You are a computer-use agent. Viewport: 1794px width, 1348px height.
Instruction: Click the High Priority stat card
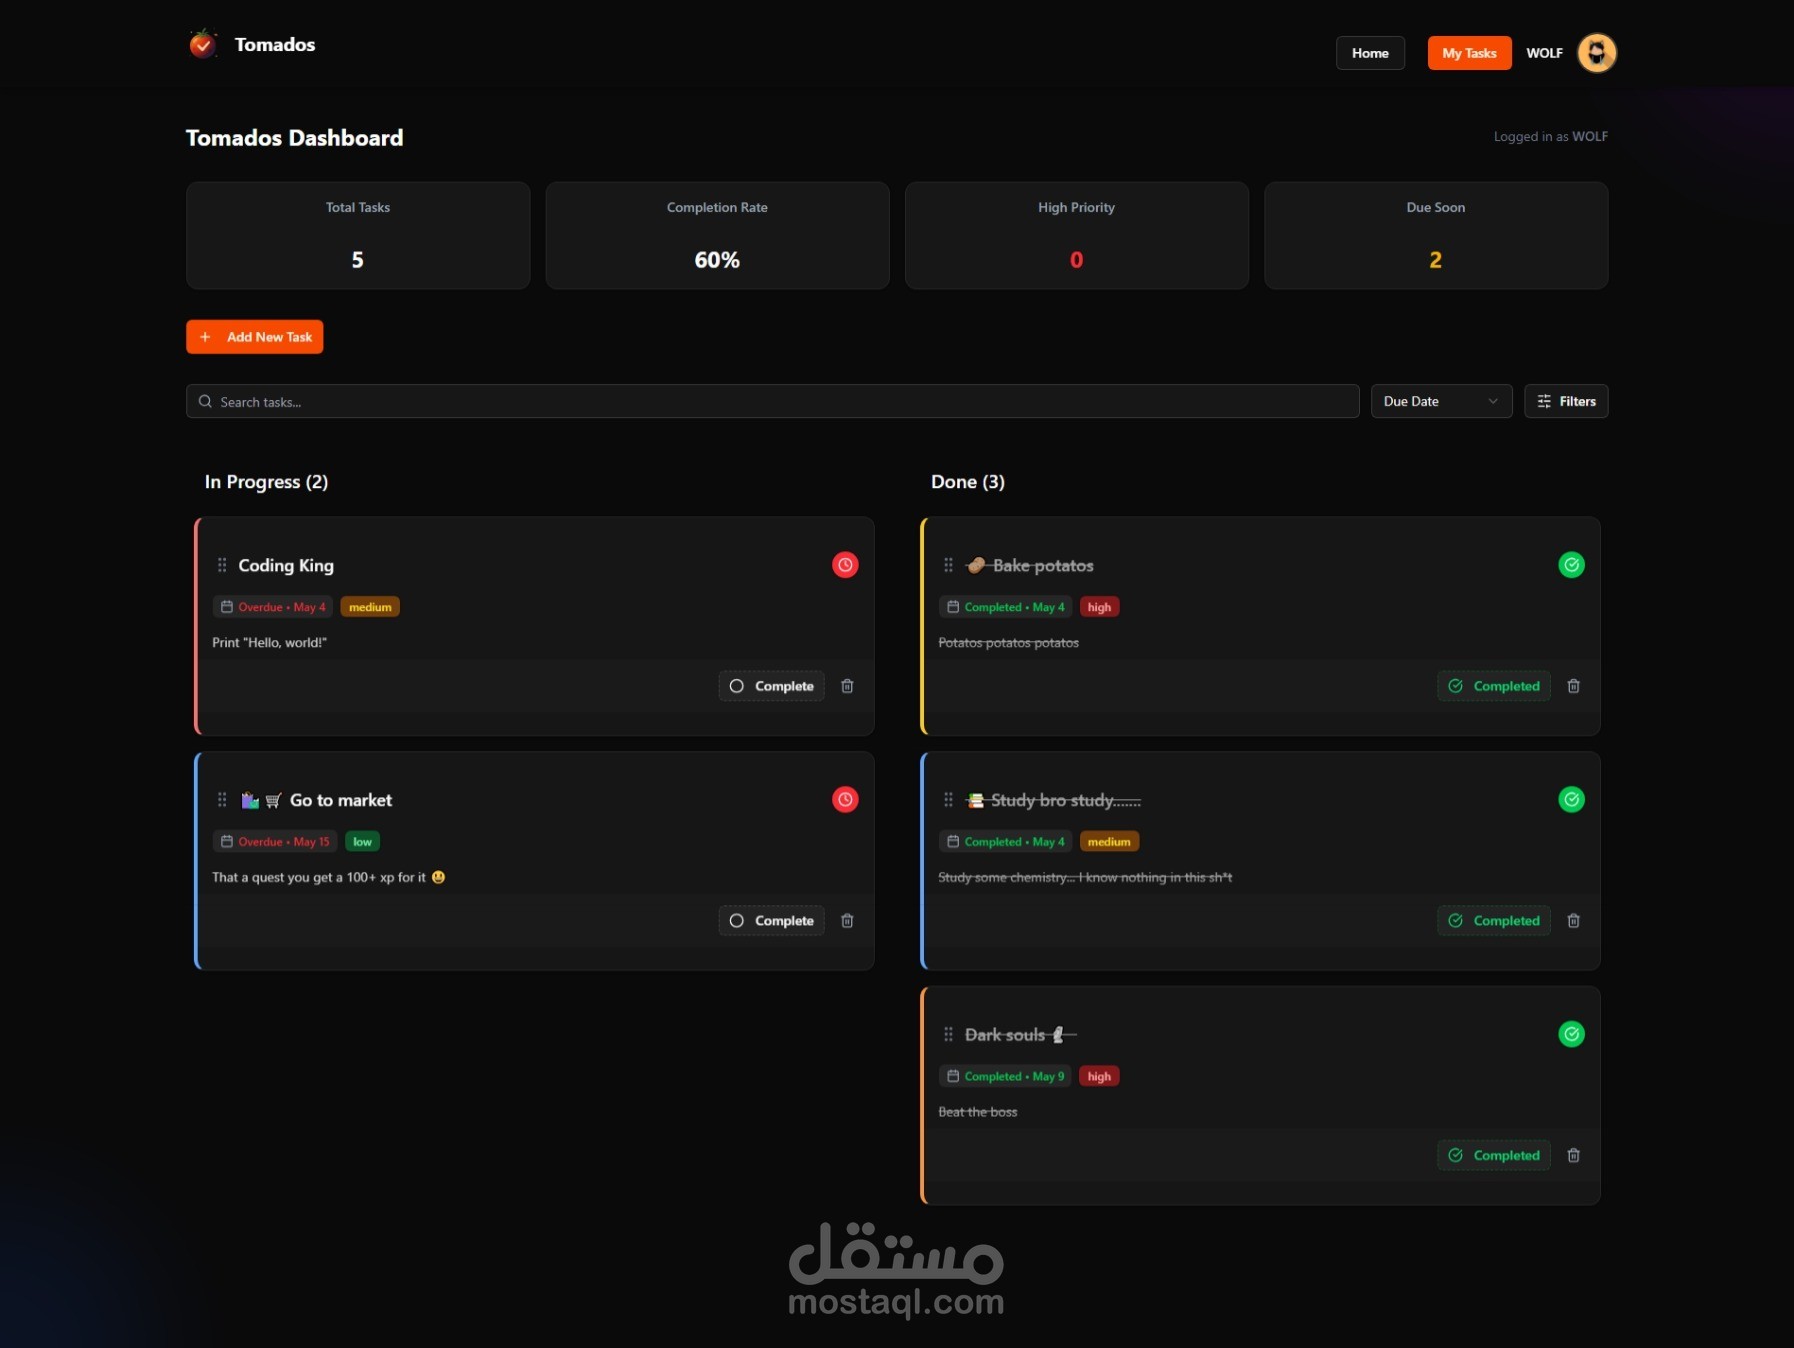1077,235
